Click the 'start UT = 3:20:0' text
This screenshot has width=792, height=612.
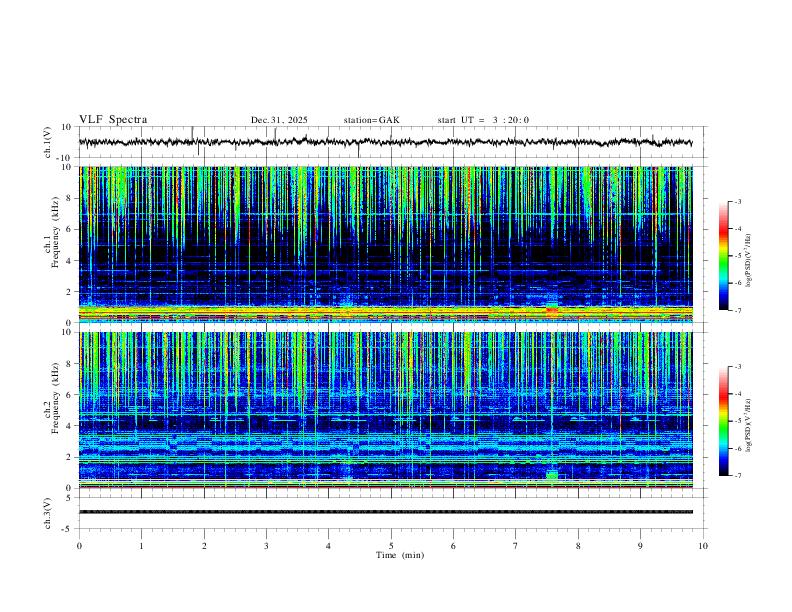point(483,120)
